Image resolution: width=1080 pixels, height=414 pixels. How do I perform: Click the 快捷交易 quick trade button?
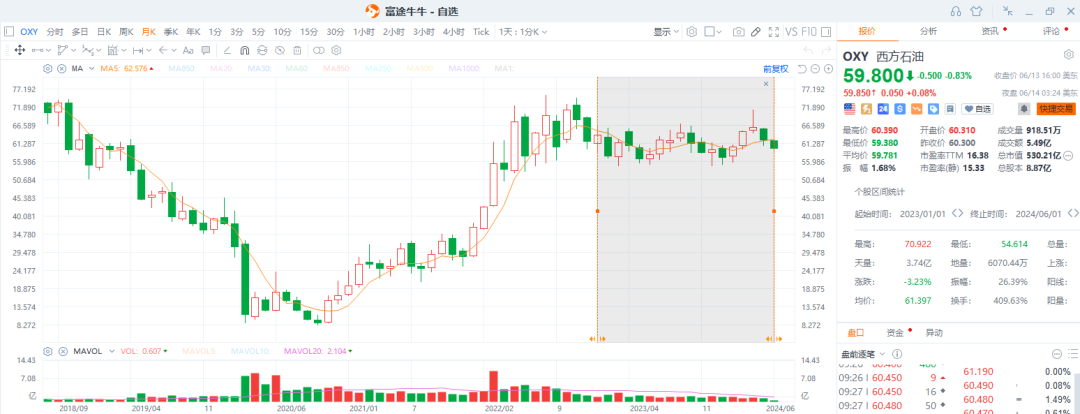pos(1057,109)
